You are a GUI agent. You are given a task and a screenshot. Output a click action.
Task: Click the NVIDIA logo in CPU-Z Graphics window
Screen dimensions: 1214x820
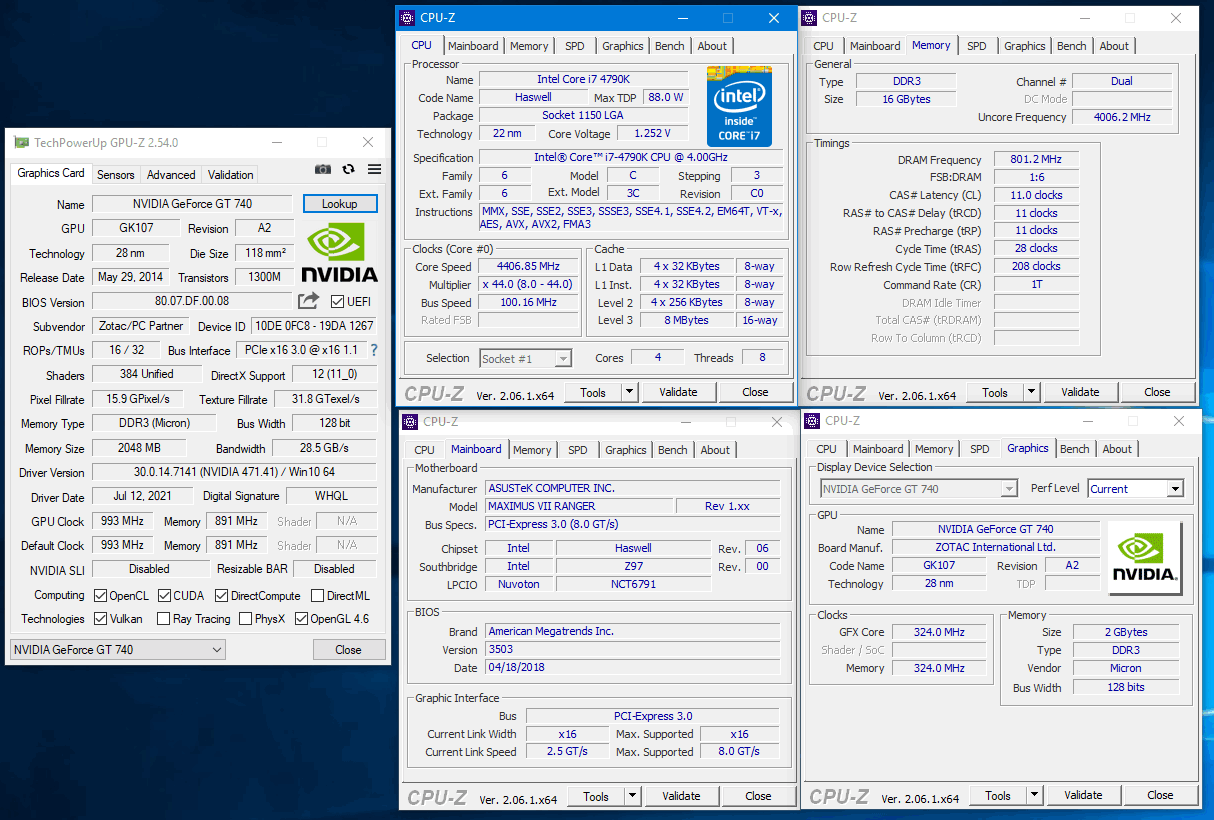(x=1145, y=559)
